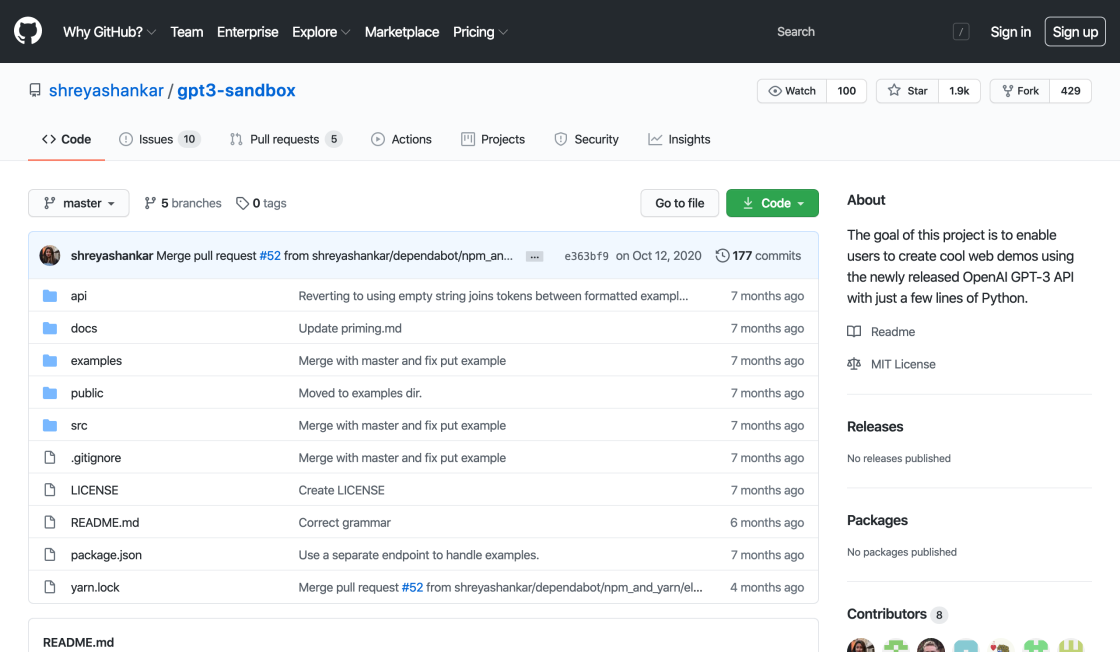
Task: Click the public folder icon
Action: 50,393
